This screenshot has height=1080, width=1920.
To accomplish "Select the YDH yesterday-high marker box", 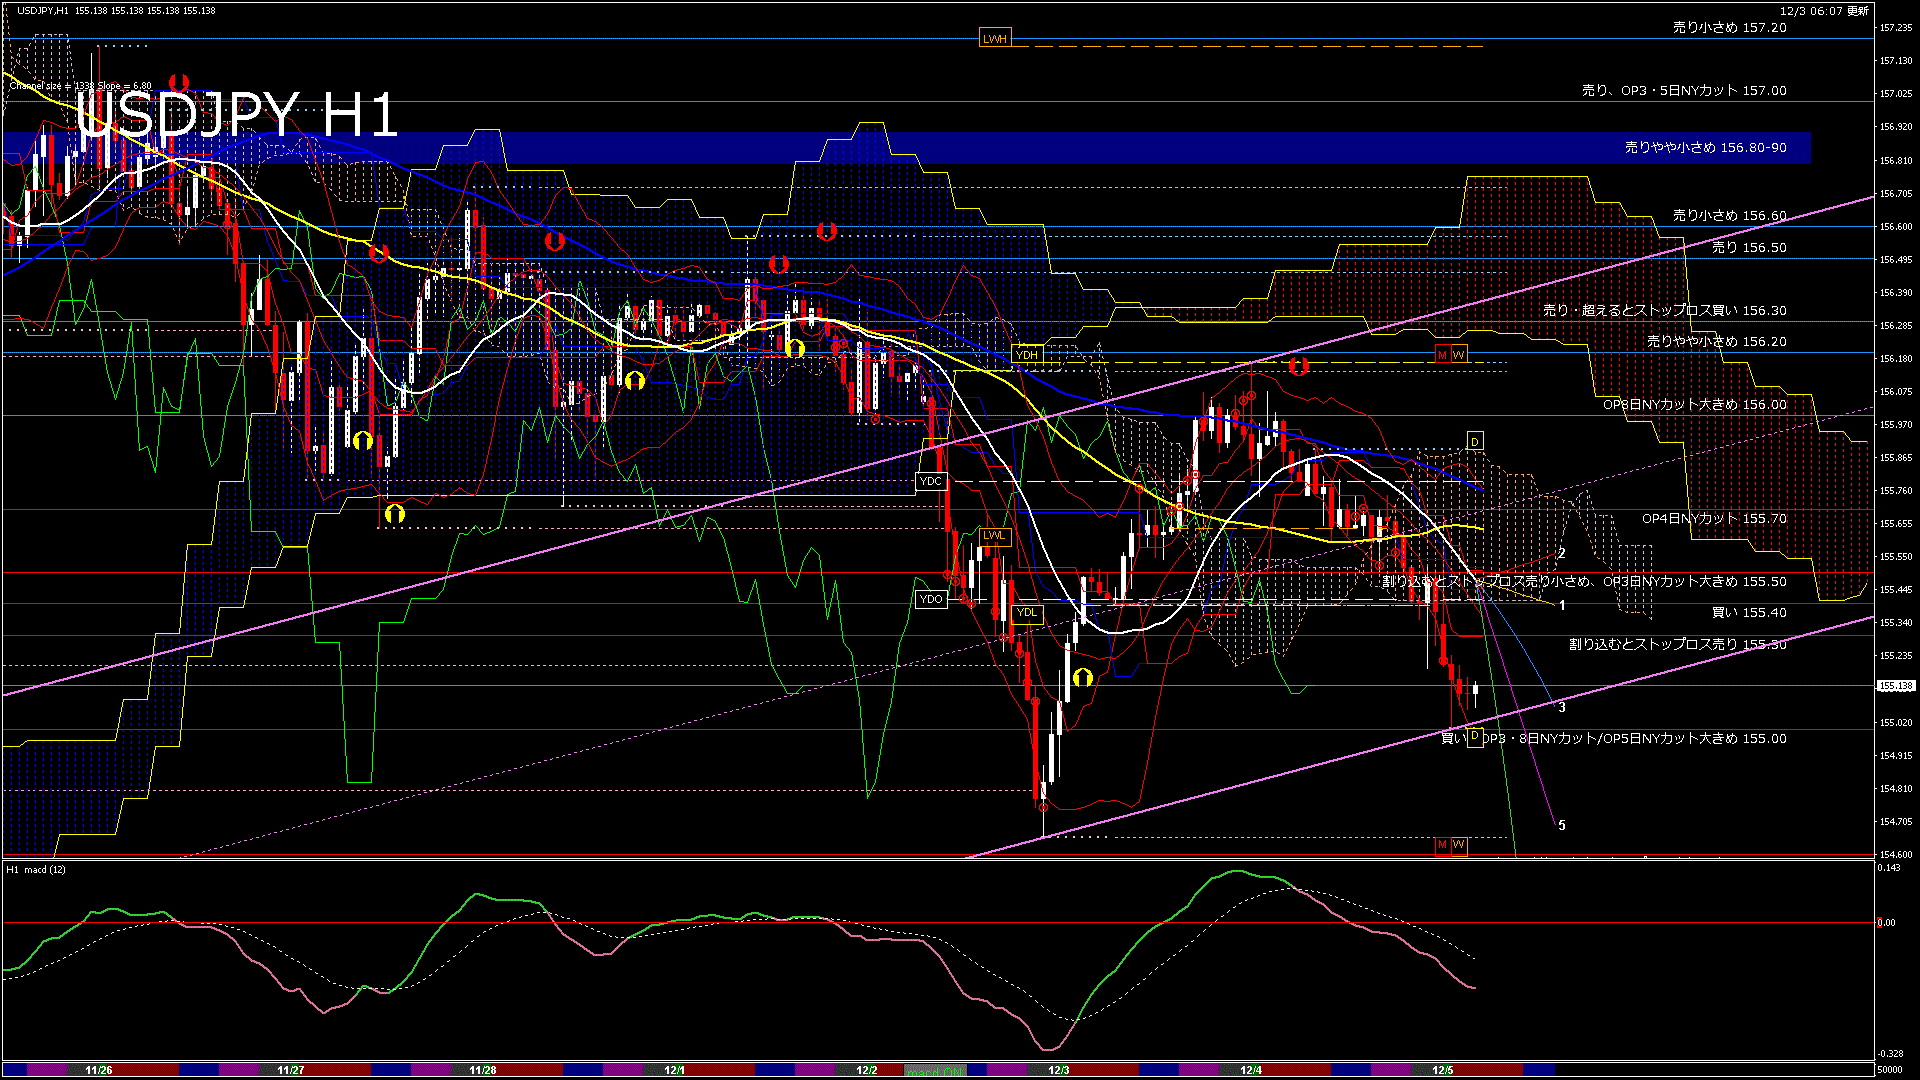I will click(x=1027, y=353).
